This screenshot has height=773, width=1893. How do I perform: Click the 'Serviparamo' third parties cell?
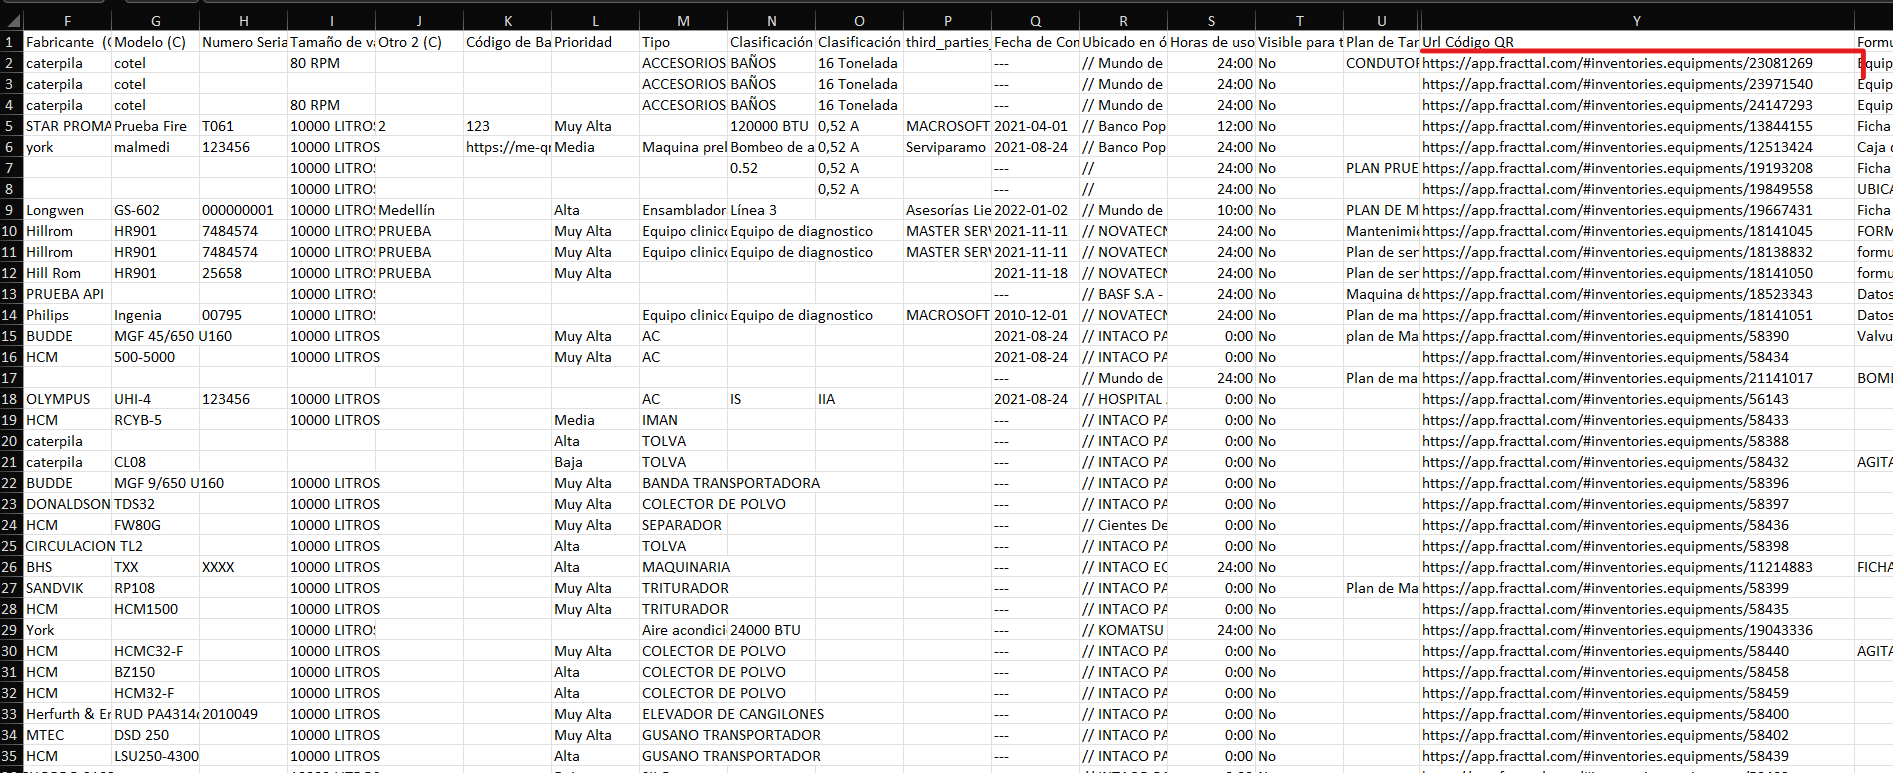point(945,147)
